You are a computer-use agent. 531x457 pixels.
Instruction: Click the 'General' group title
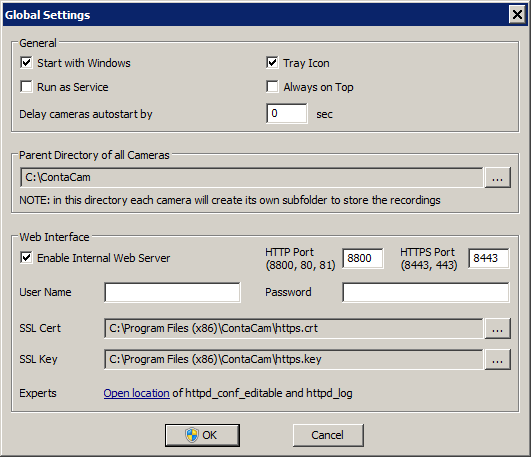pos(38,43)
